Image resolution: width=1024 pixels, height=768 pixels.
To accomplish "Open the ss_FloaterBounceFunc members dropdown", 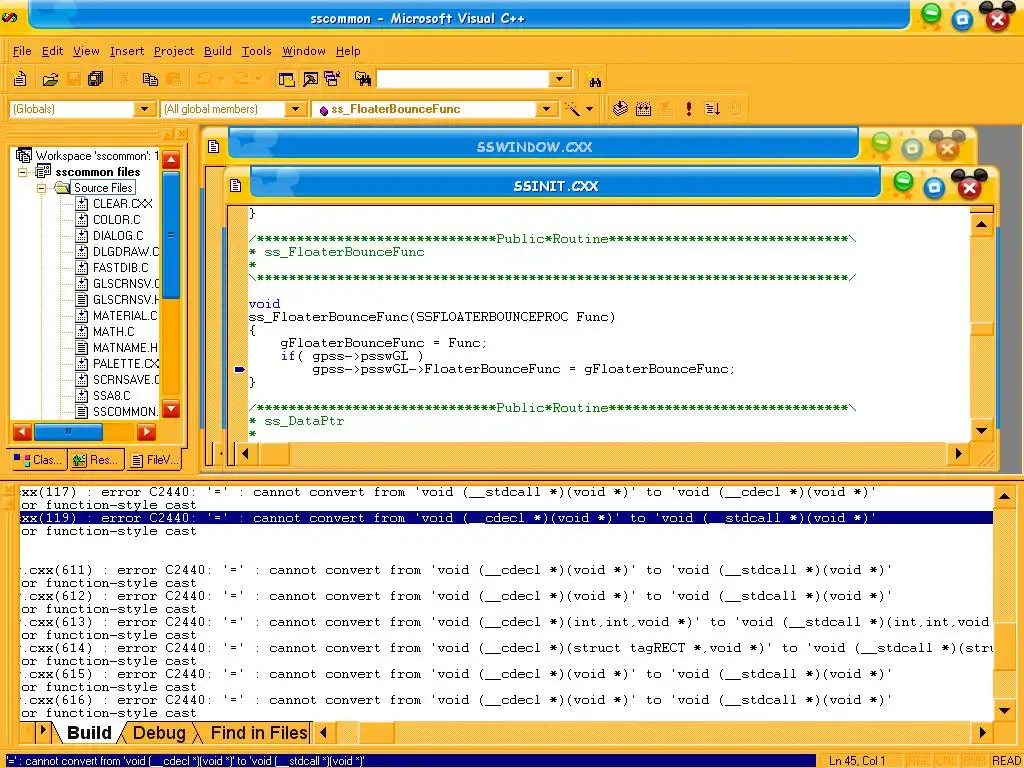I will 547,109.
